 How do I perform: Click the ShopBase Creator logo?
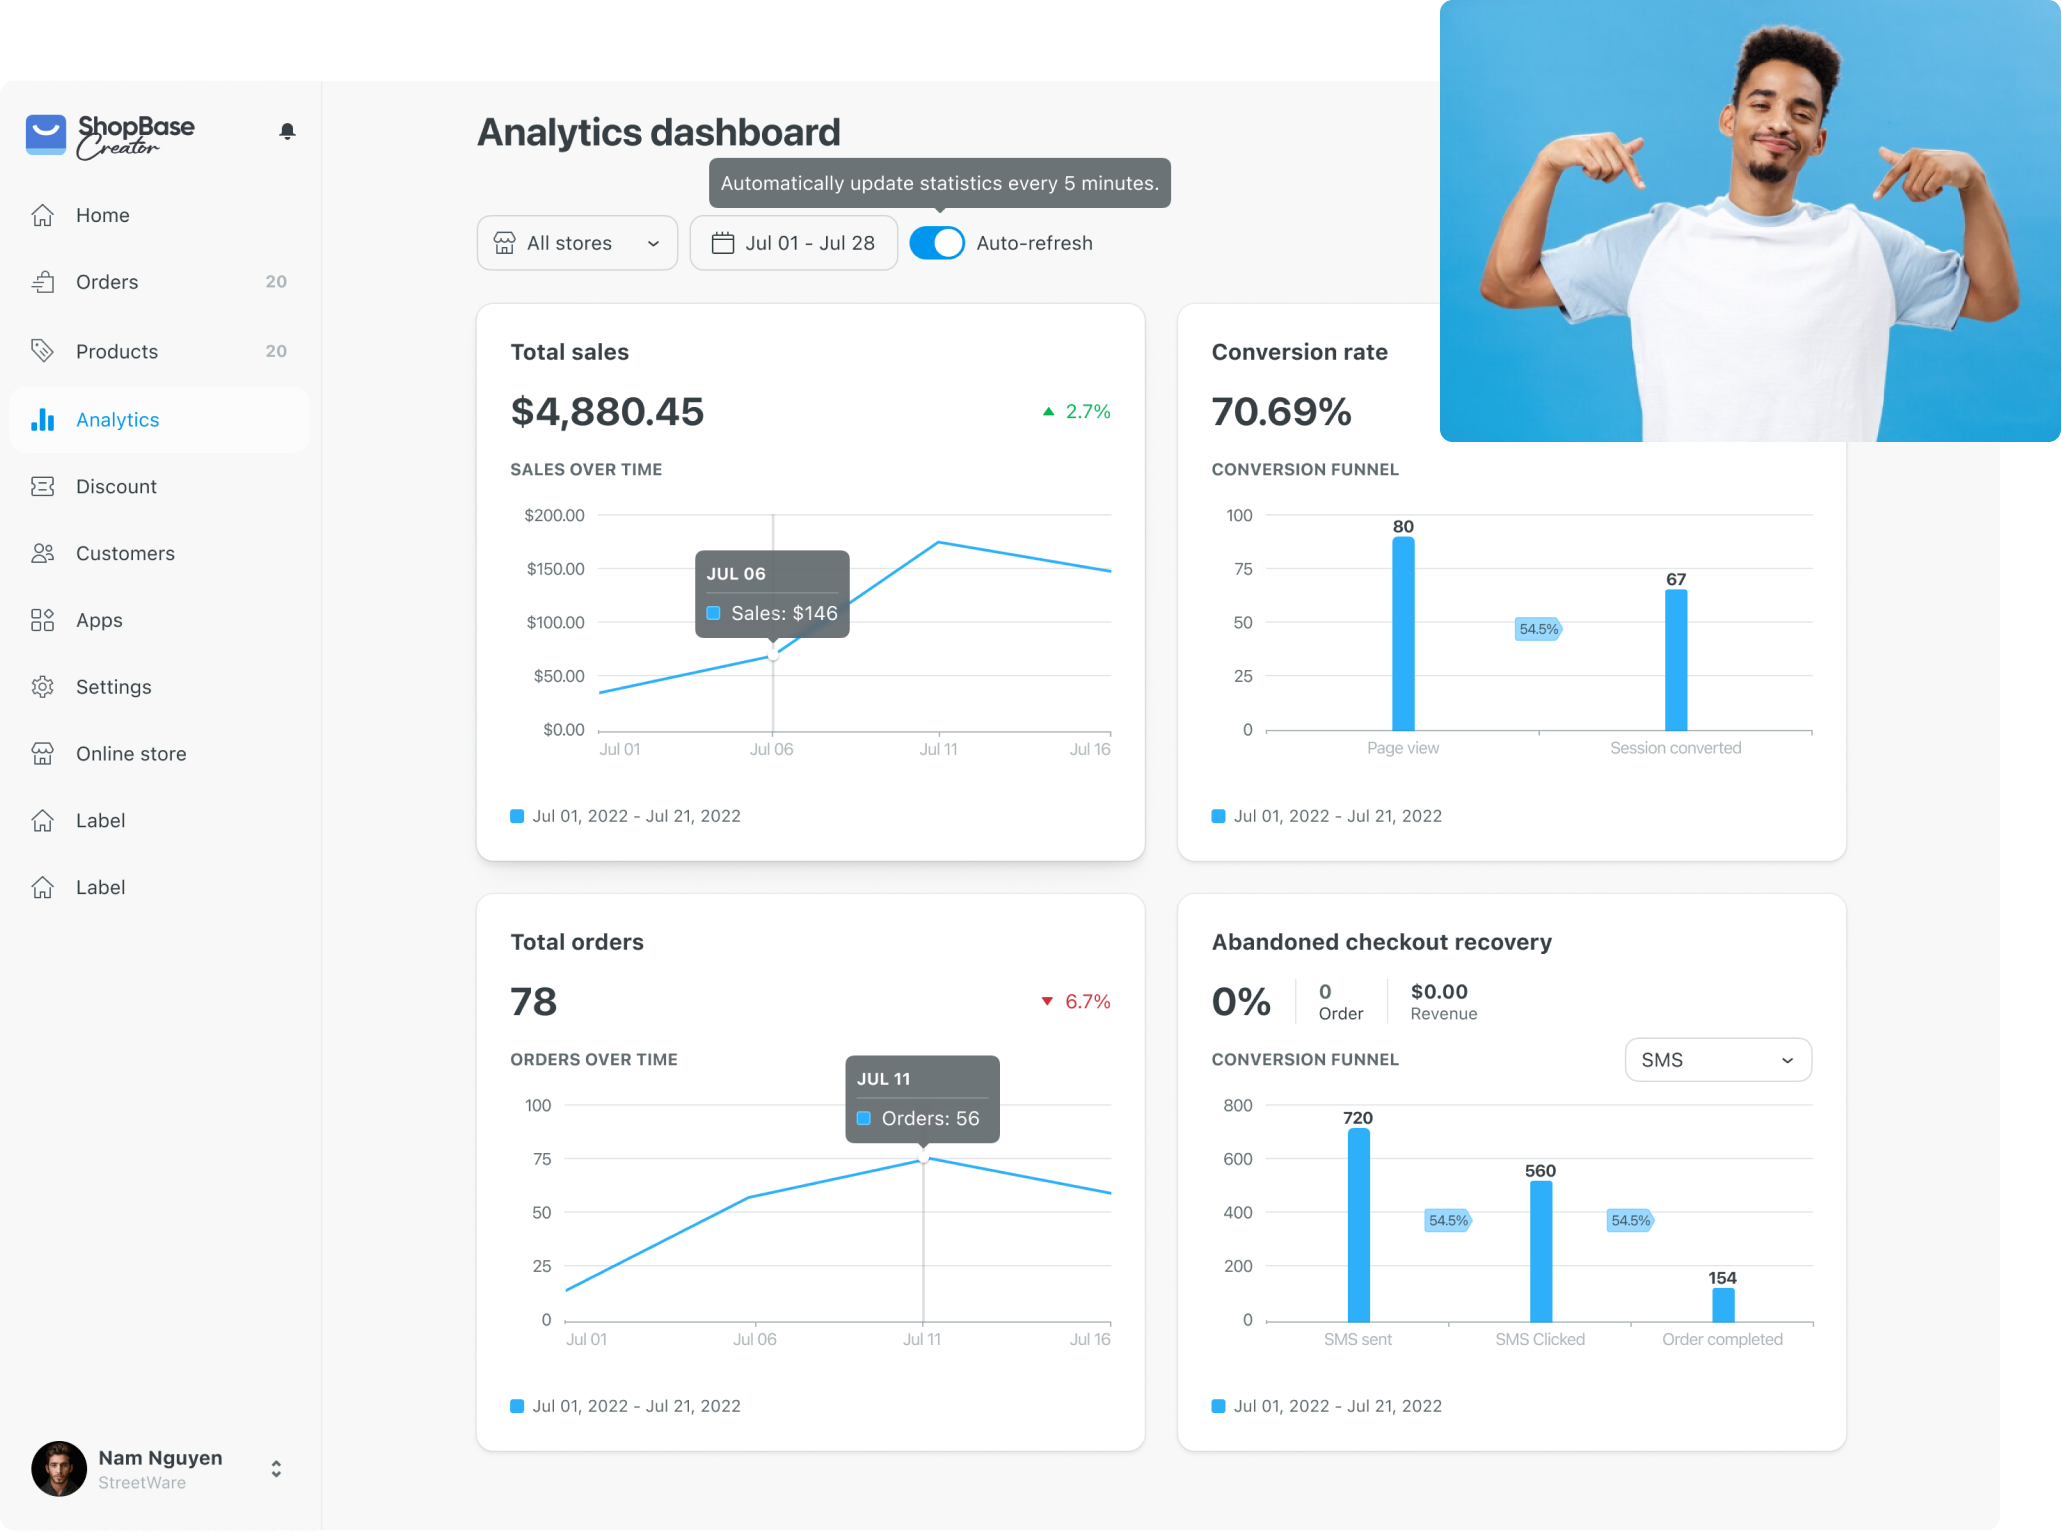(x=110, y=135)
